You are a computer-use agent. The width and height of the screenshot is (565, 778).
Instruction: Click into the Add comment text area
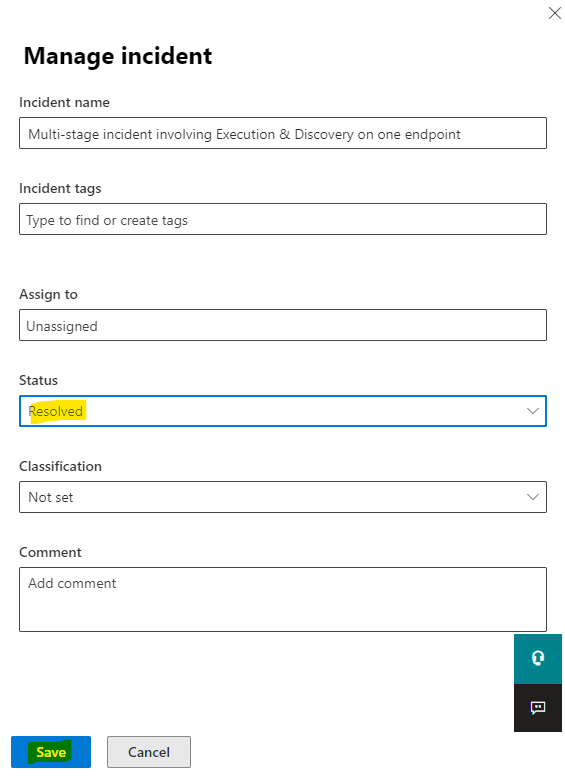[283, 599]
